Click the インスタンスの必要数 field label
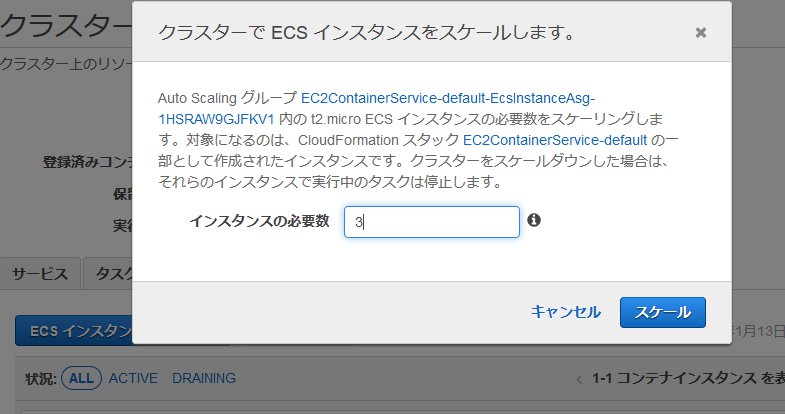 pyautogui.click(x=260, y=221)
